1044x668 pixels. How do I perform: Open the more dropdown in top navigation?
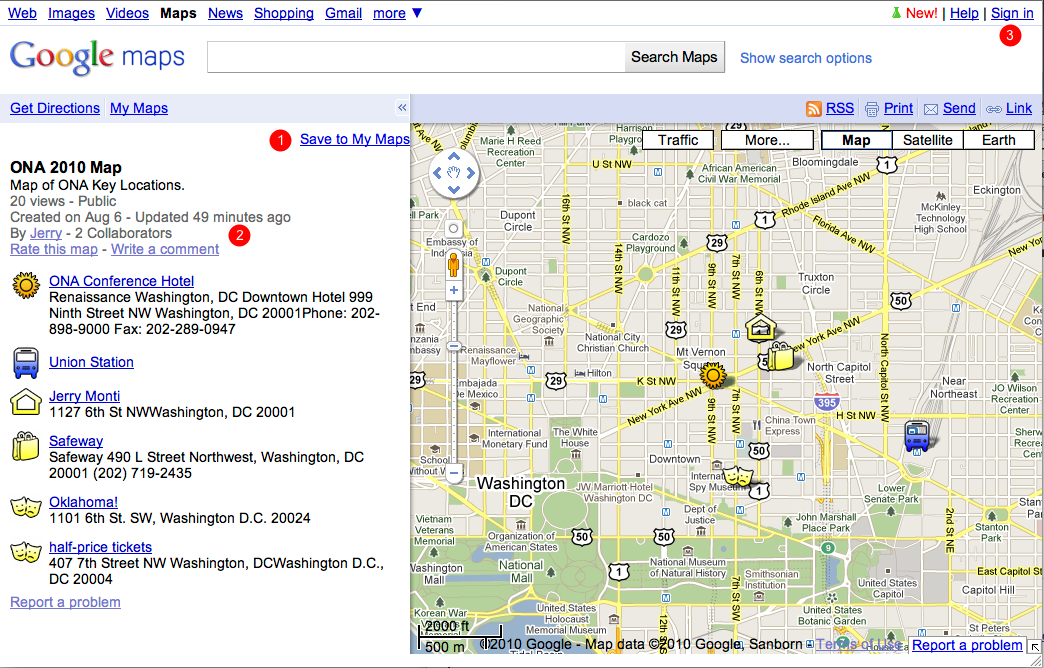pos(397,13)
